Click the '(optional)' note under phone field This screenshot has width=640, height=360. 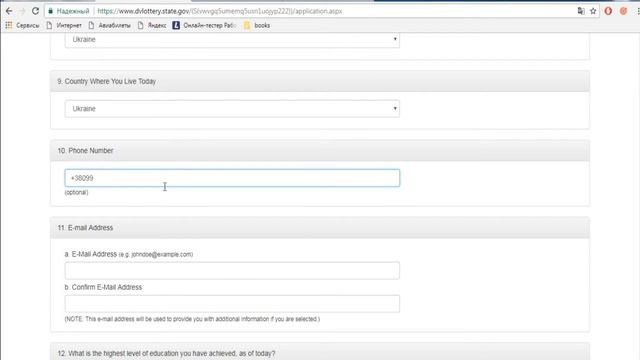[76, 192]
